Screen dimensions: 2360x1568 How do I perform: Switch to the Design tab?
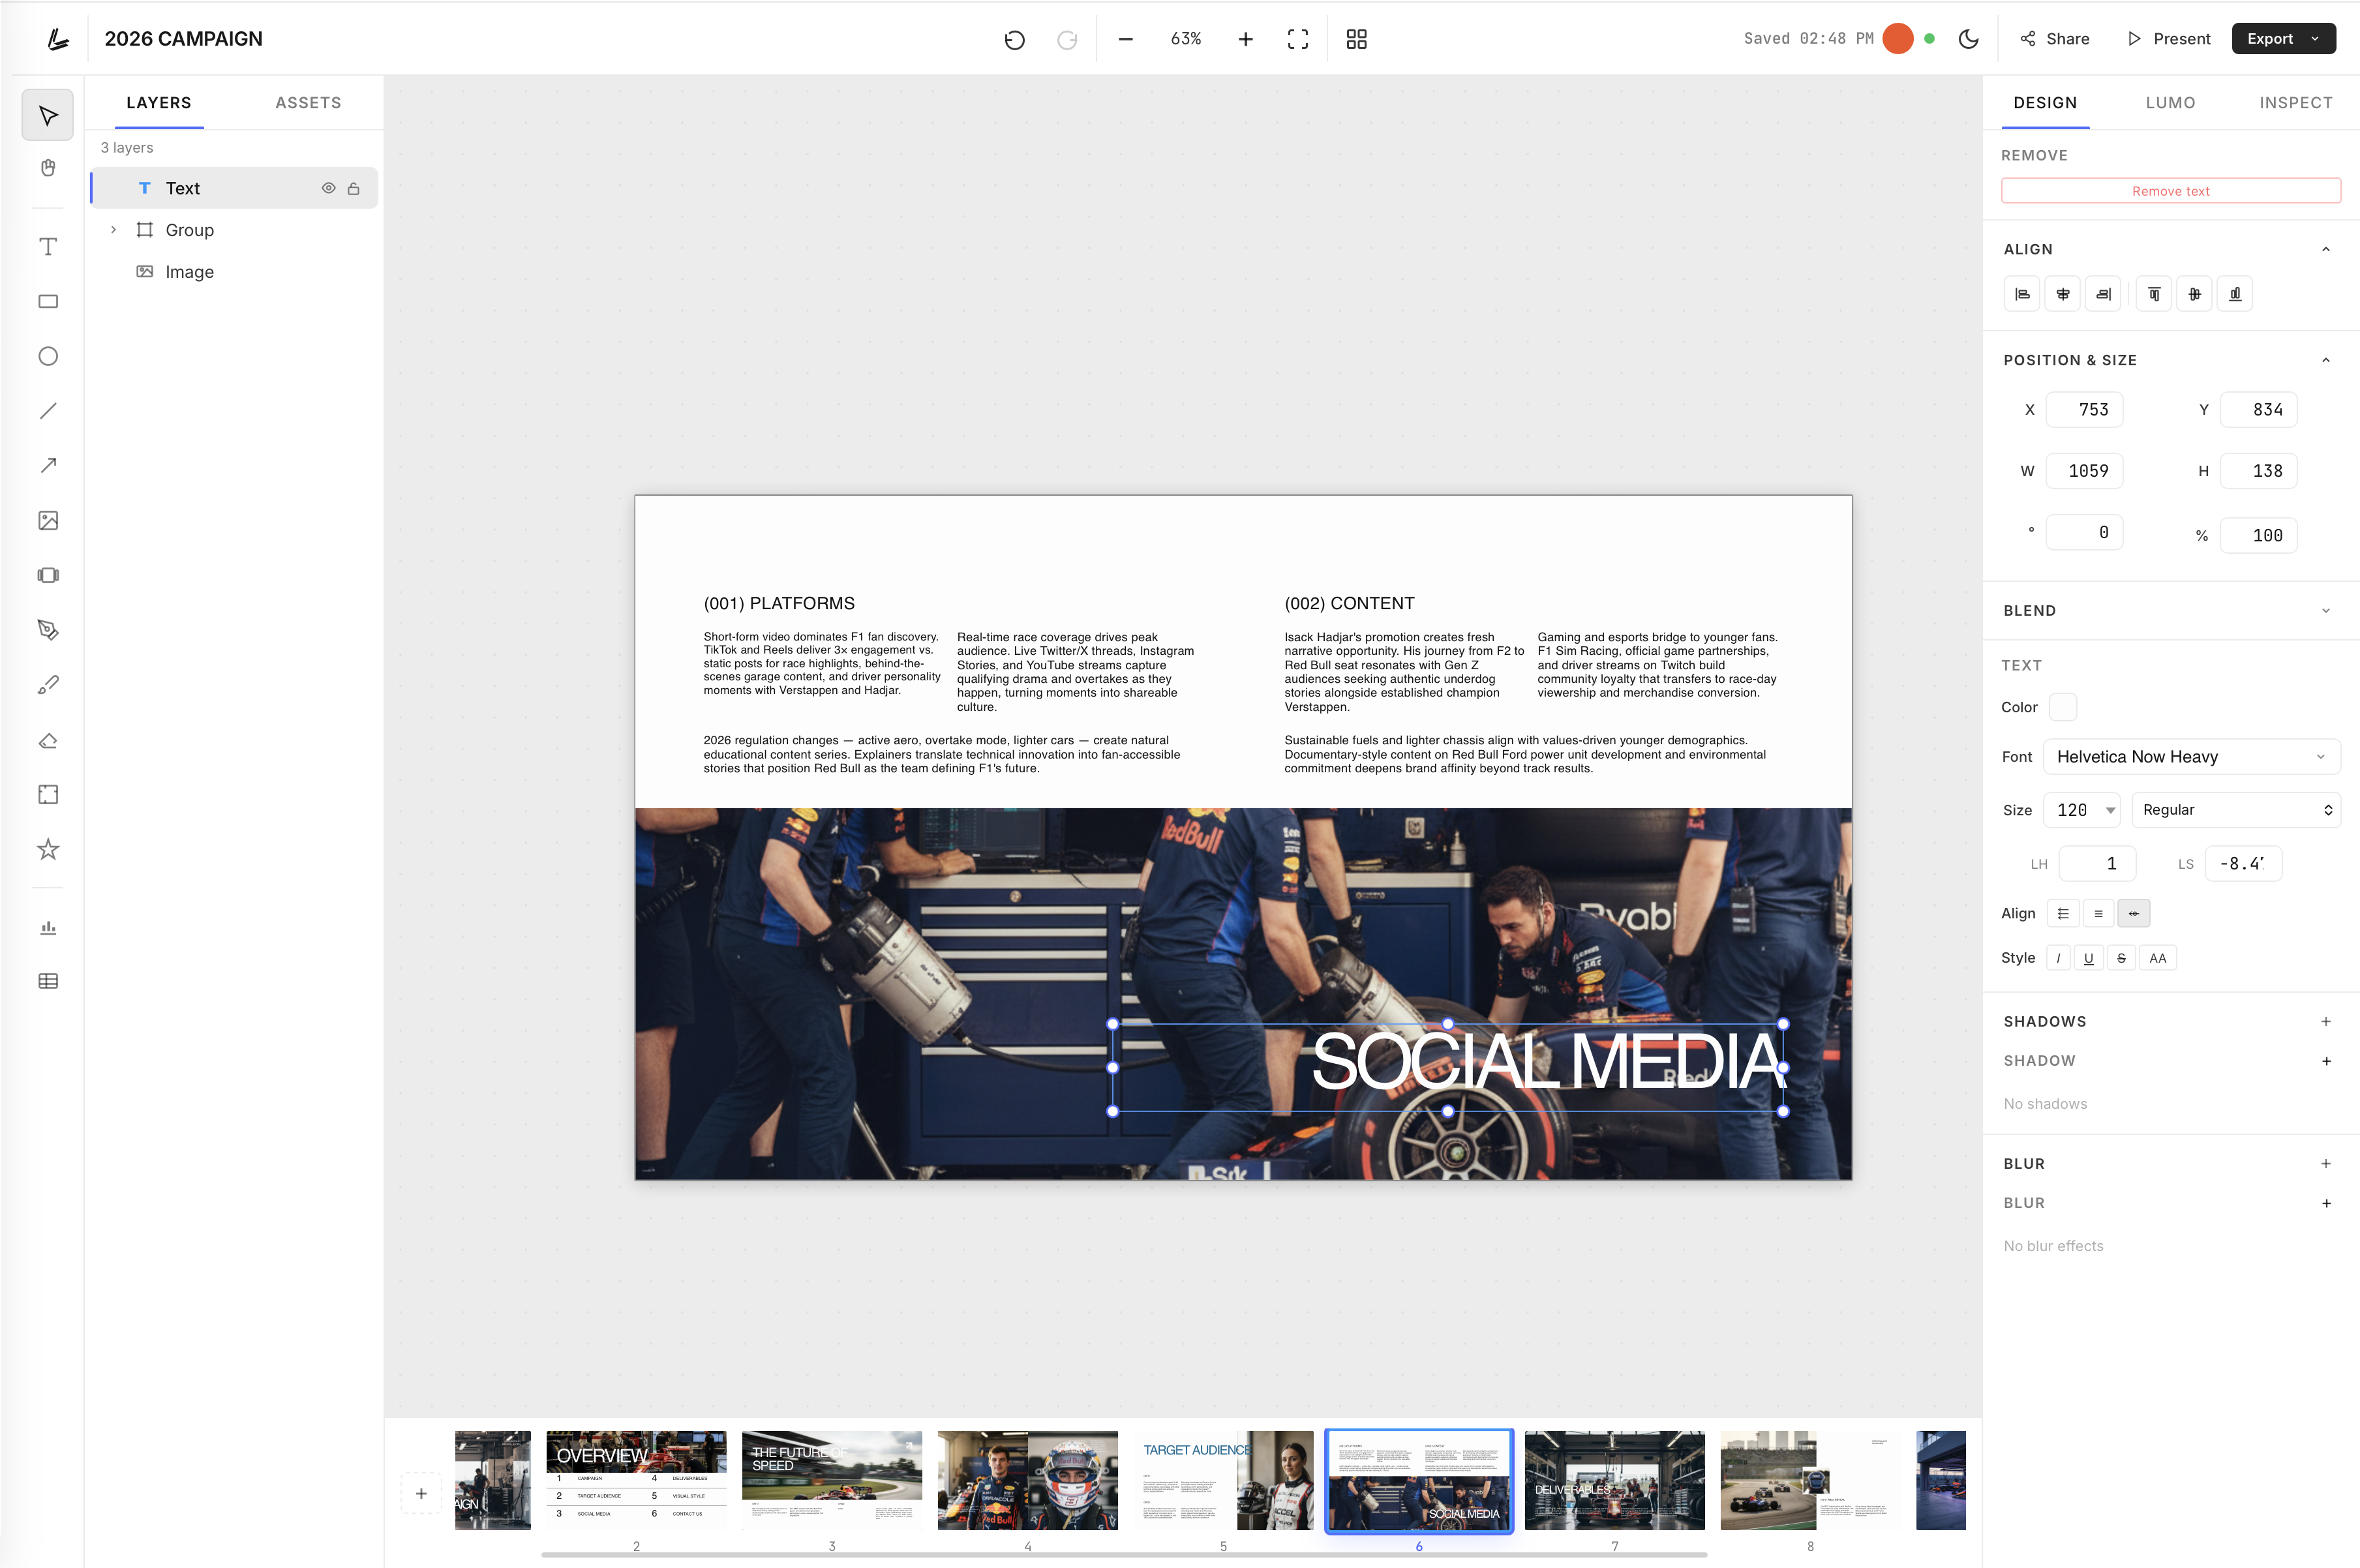click(2045, 103)
